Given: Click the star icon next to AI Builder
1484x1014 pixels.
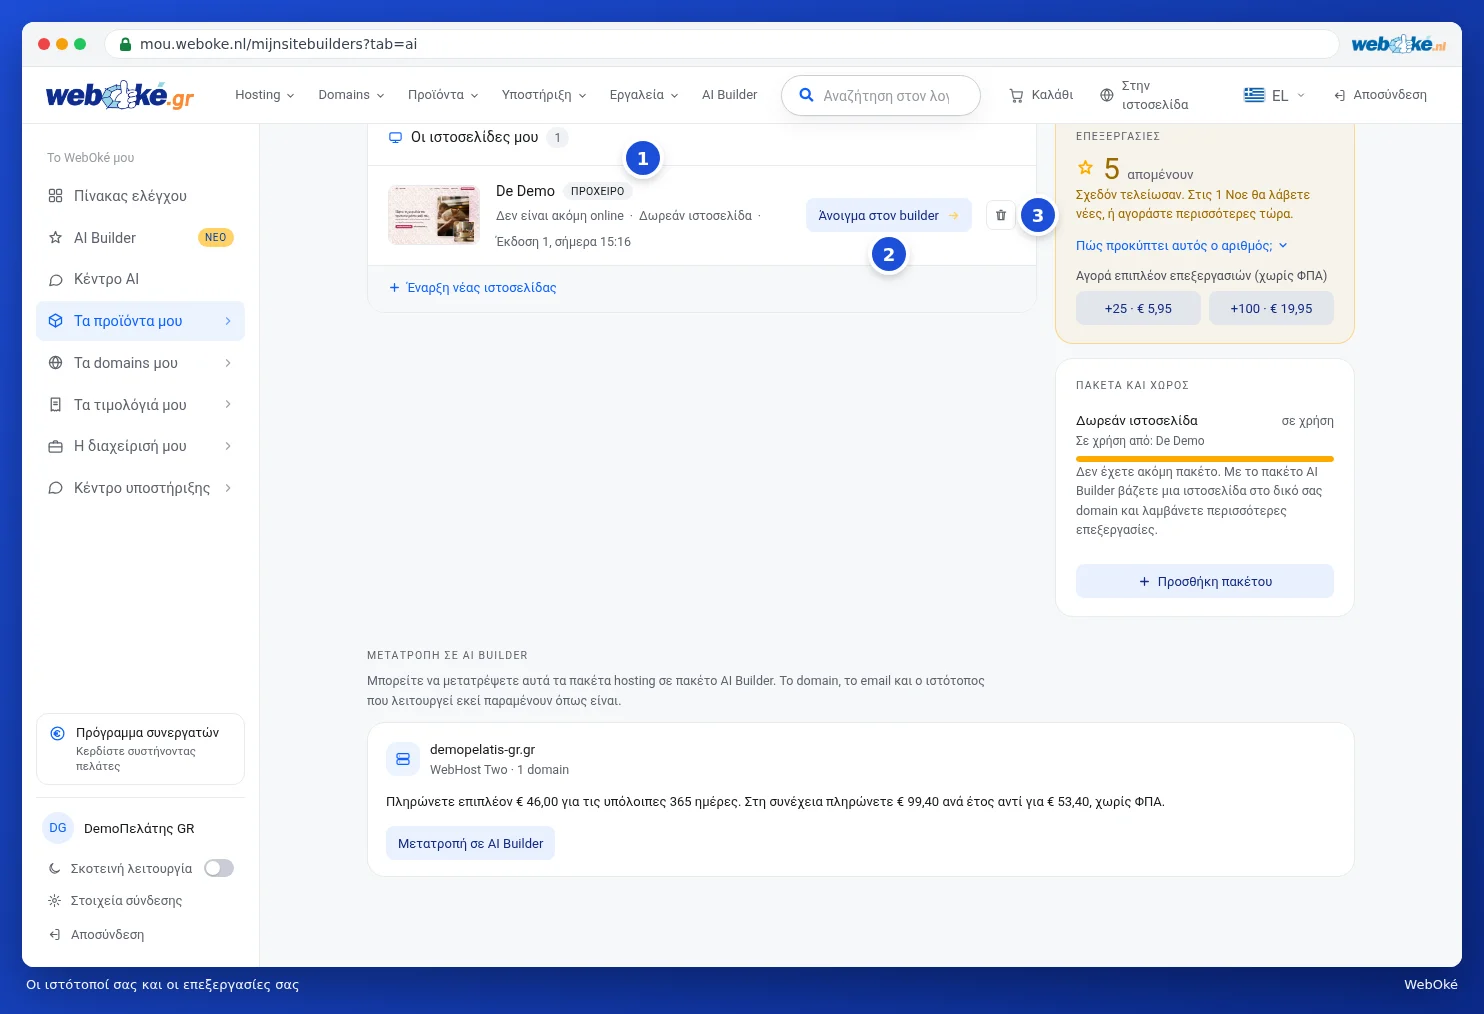Looking at the screenshot, I should tap(56, 238).
